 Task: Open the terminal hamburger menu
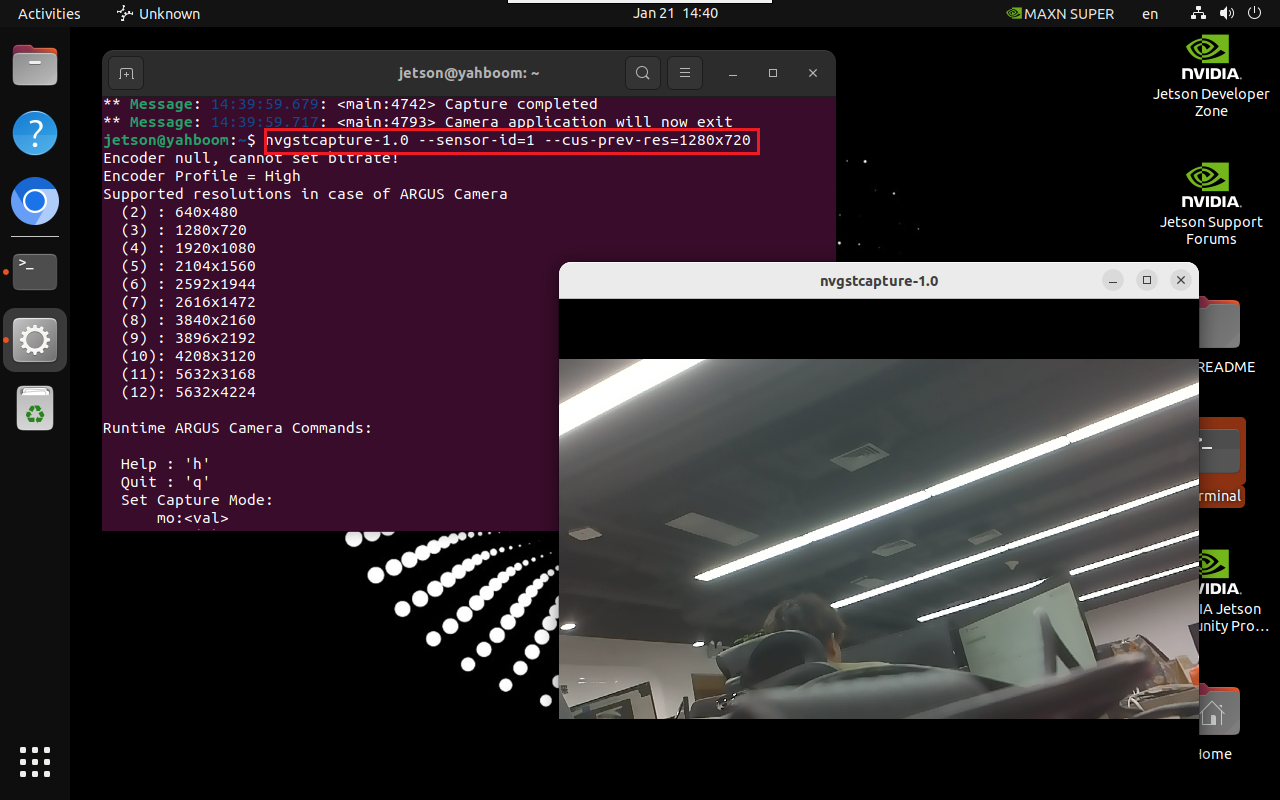685,73
